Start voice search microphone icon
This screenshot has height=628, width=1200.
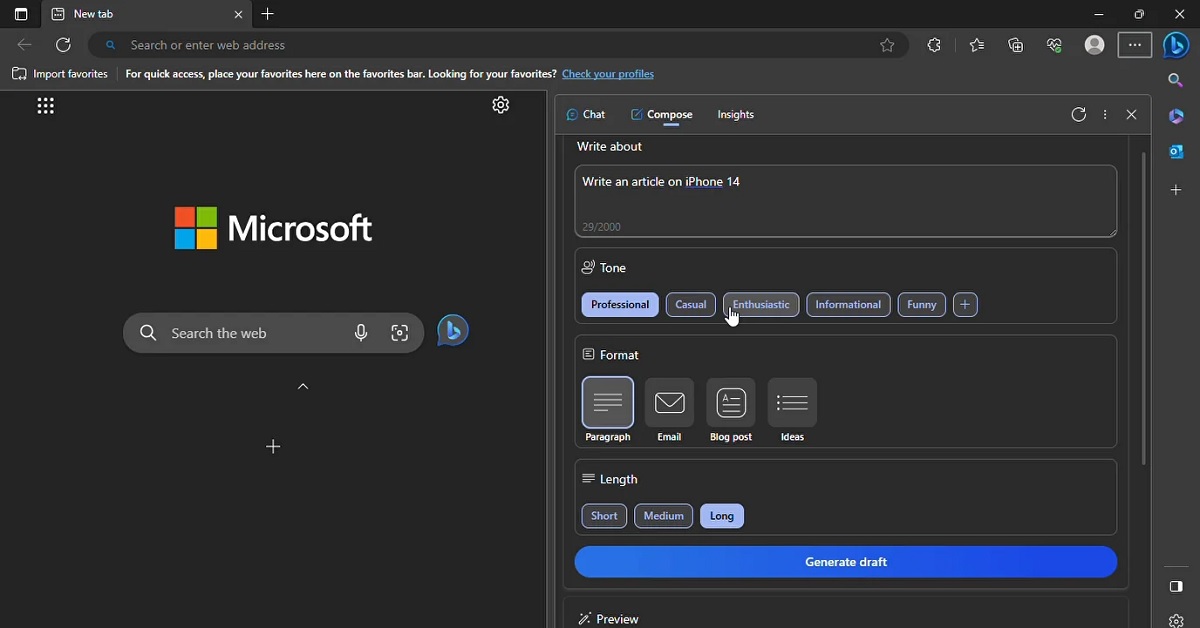pos(361,333)
